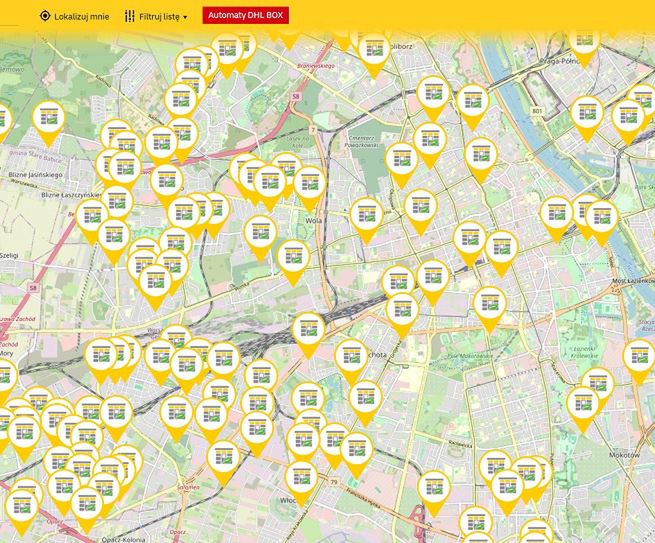
Task: Click the Mokotów district label
Action: pyautogui.click(x=624, y=455)
